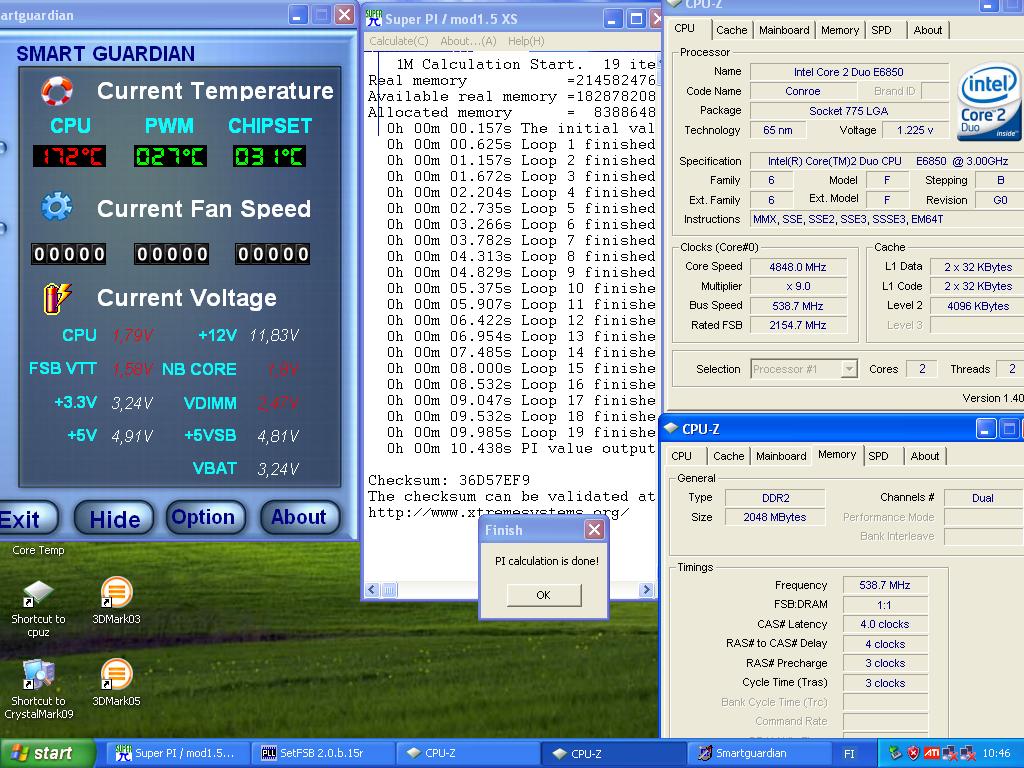This screenshot has width=1024, height=768.
Task: Close the Finish dialog
Action: pyautogui.click(x=594, y=529)
